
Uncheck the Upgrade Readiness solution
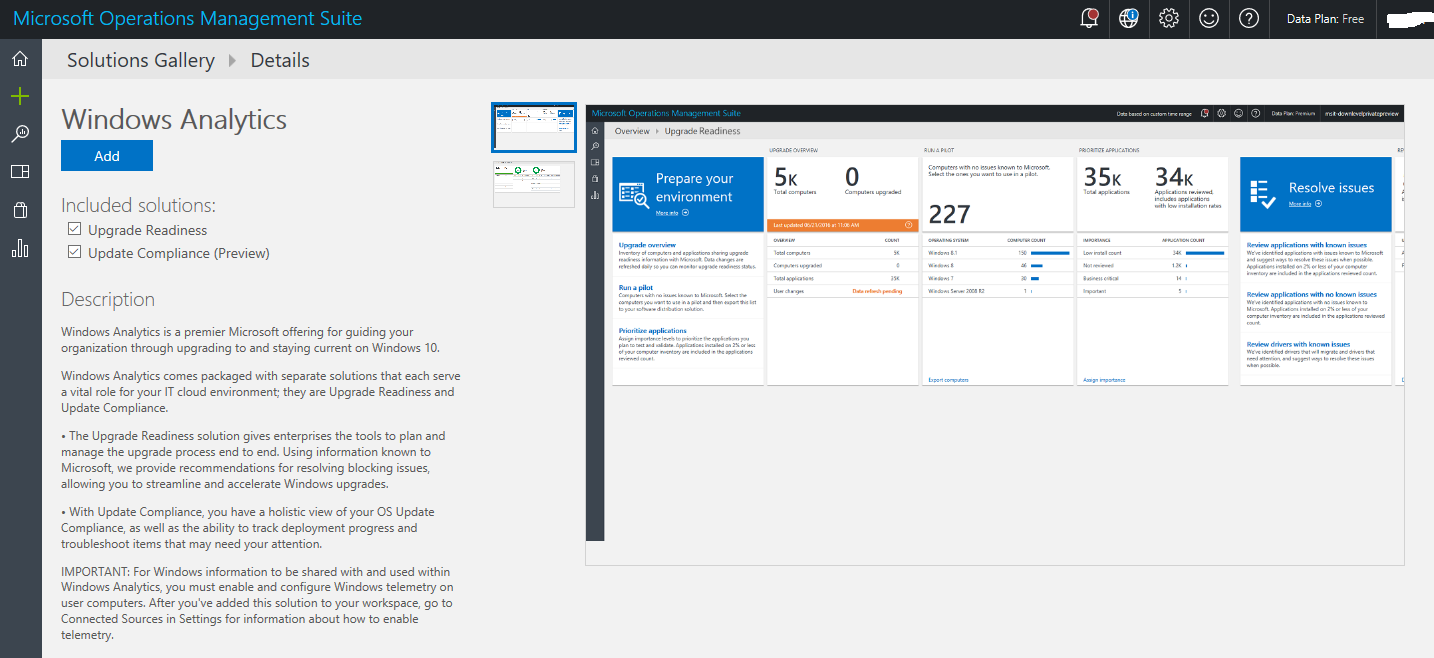click(74, 229)
